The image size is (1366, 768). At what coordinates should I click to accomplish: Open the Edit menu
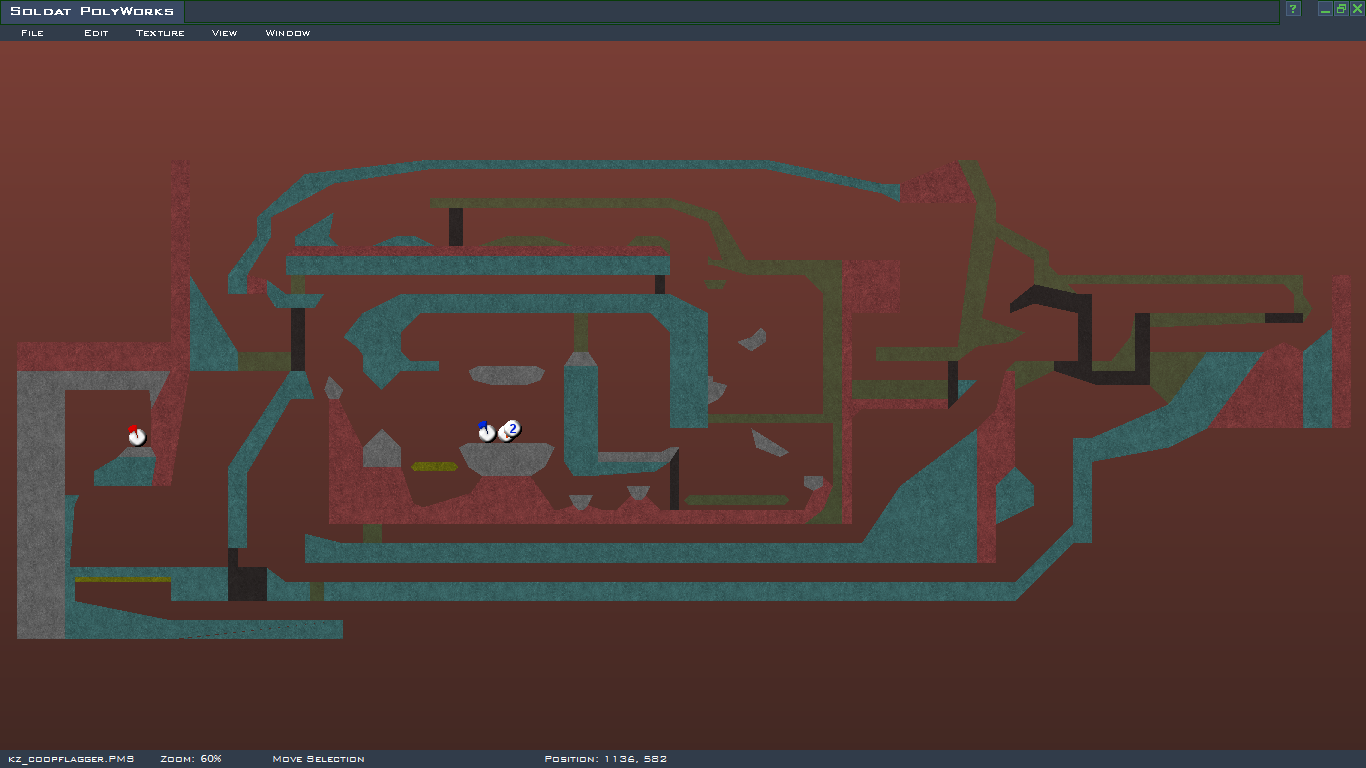coord(96,33)
